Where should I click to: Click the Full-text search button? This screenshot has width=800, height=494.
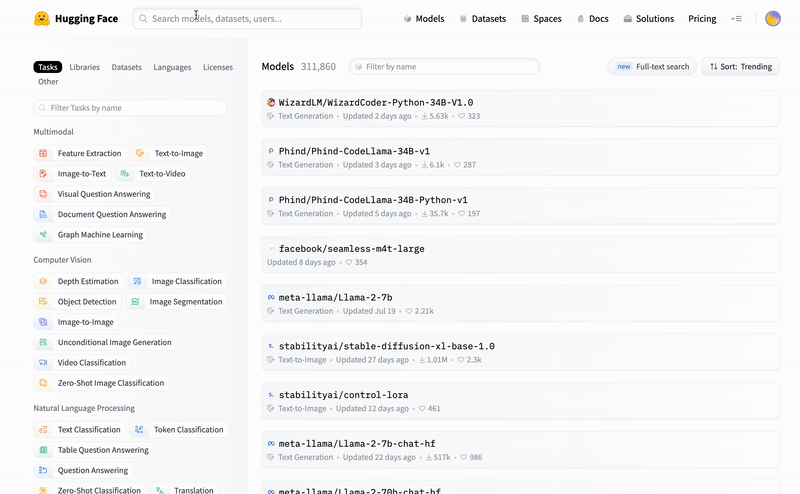click(652, 67)
